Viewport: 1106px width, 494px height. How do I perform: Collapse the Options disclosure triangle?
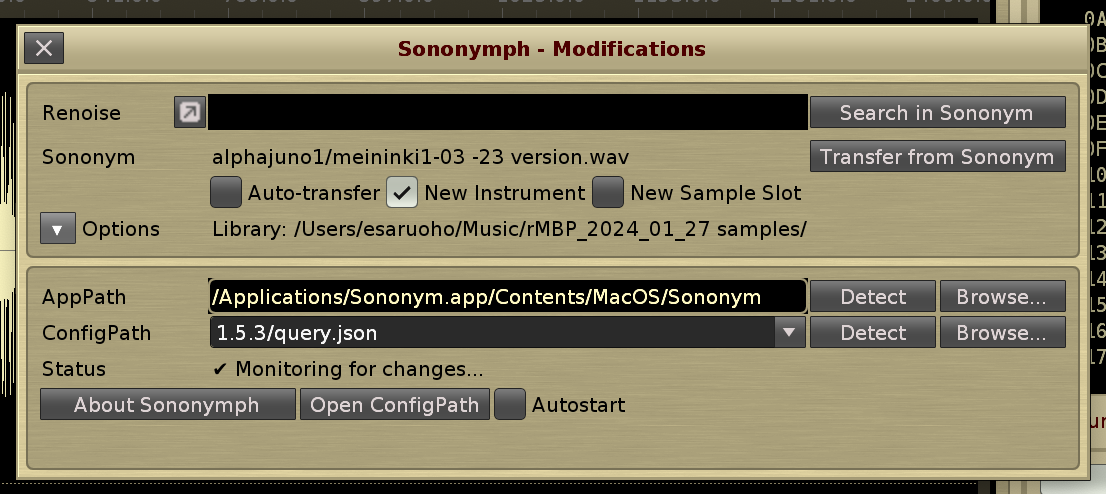(x=57, y=229)
